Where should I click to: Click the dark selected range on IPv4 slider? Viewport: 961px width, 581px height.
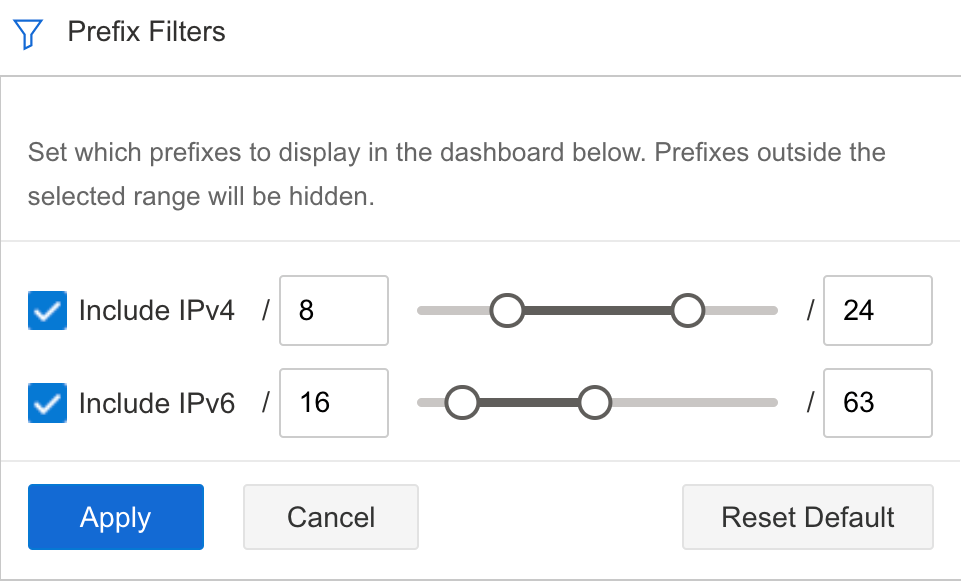coord(597,311)
